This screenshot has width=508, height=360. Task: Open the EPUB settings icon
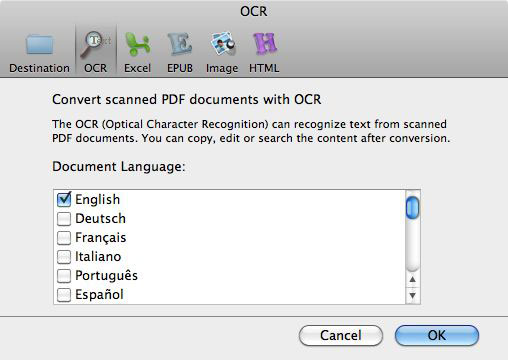click(180, 44)
